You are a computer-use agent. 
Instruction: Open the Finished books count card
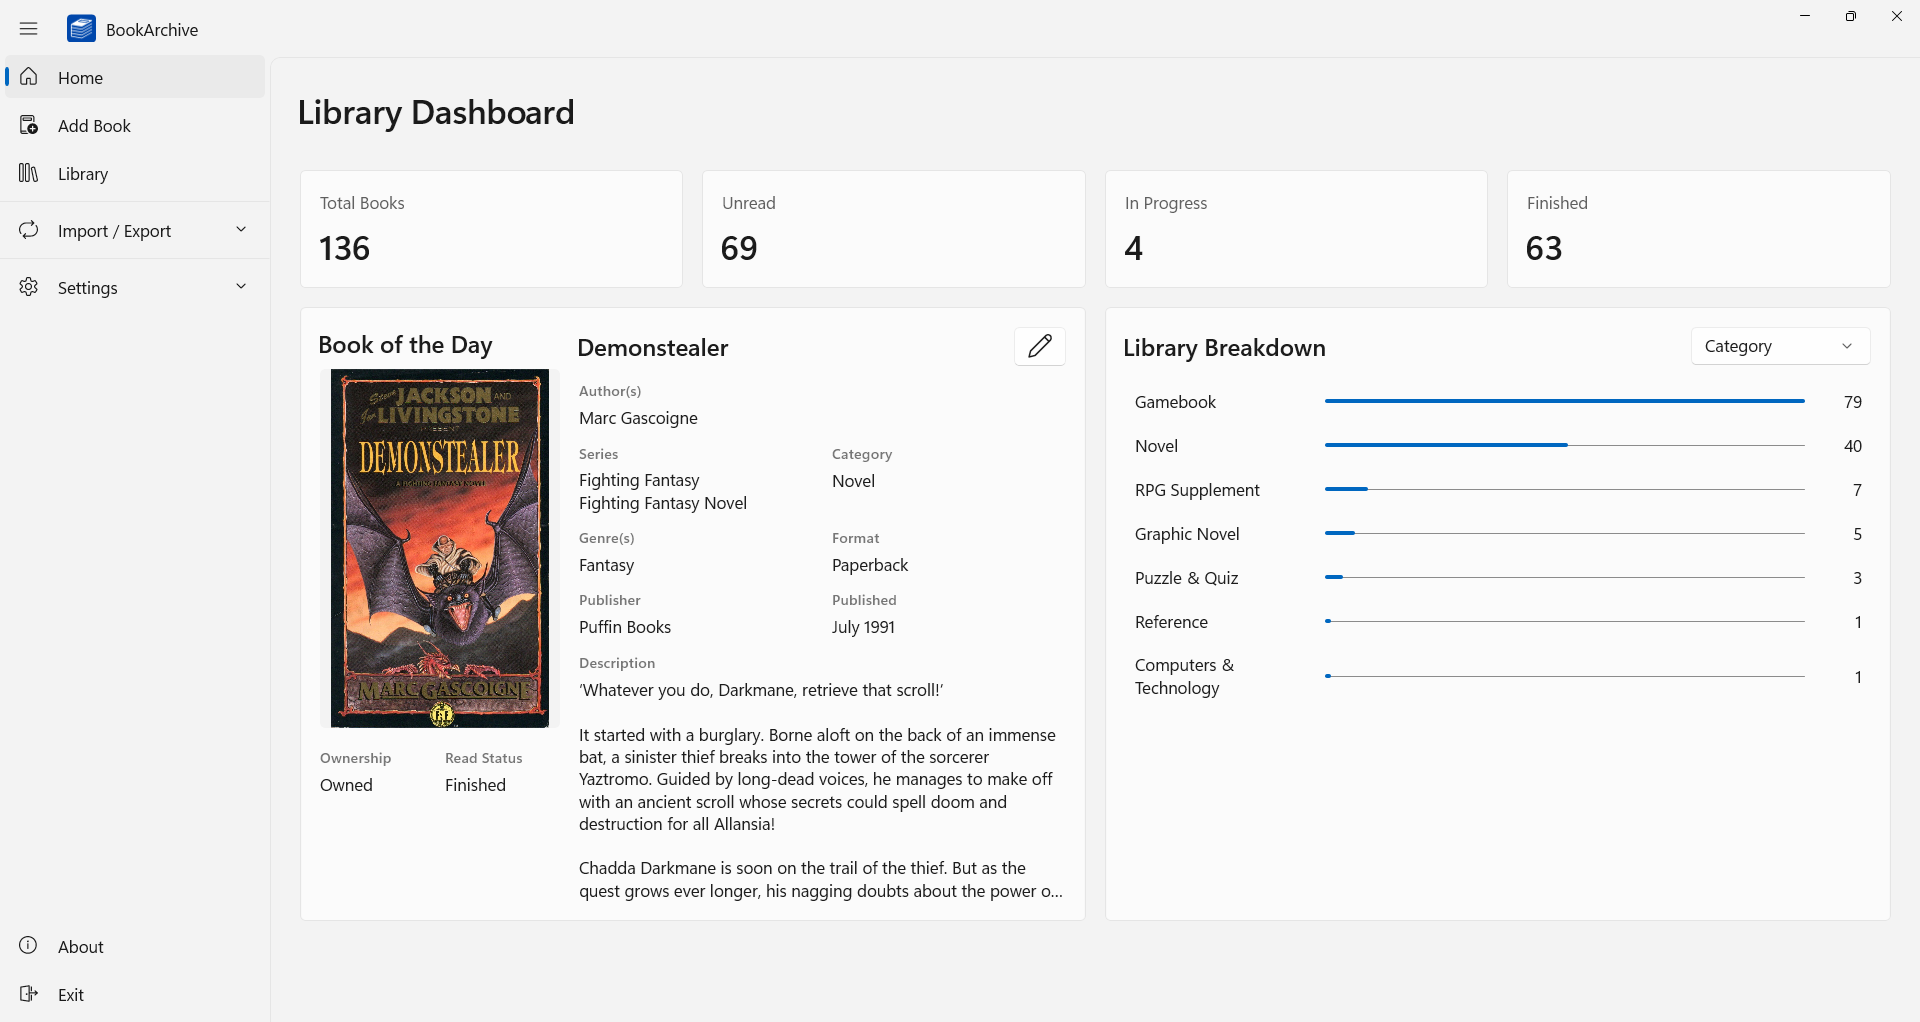point(1697,228)
